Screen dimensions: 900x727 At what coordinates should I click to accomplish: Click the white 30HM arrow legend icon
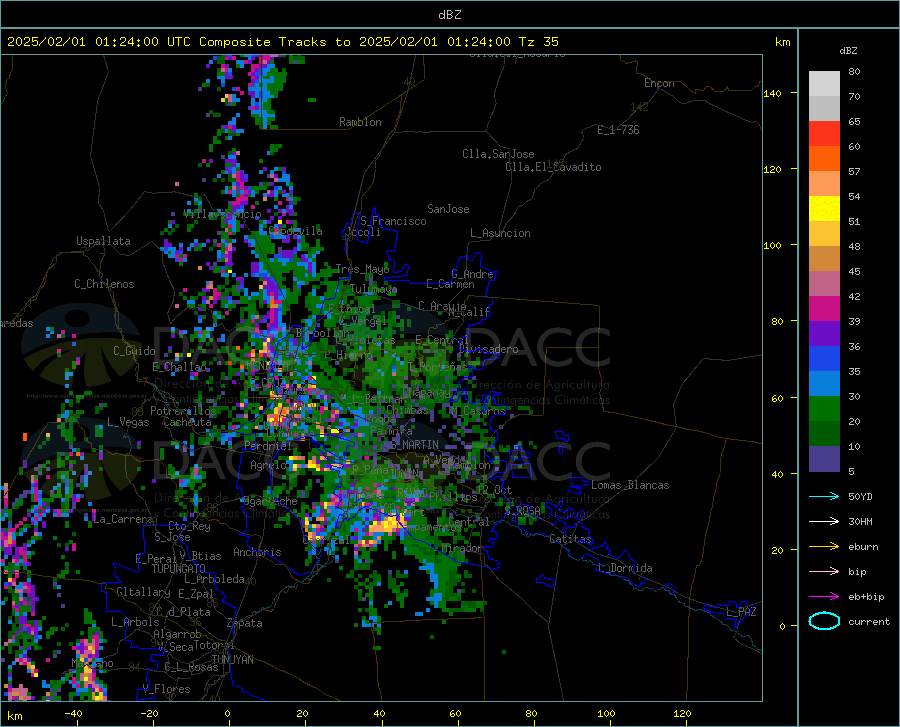click(824, 521)
